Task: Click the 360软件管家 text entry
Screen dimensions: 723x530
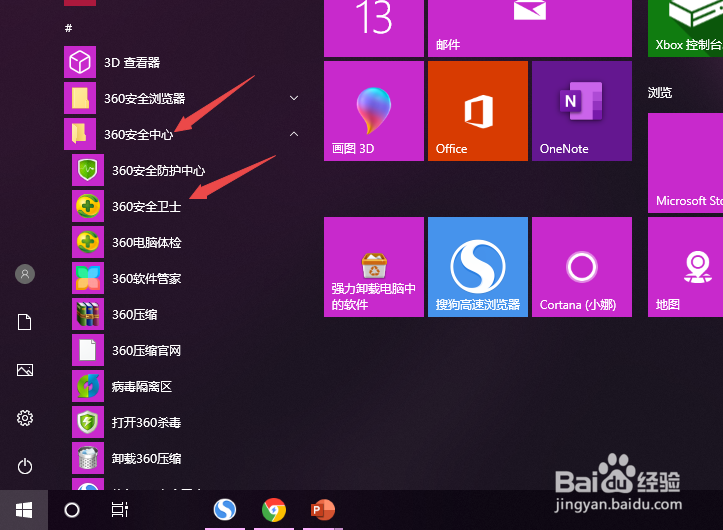Action: click(147, 279)
